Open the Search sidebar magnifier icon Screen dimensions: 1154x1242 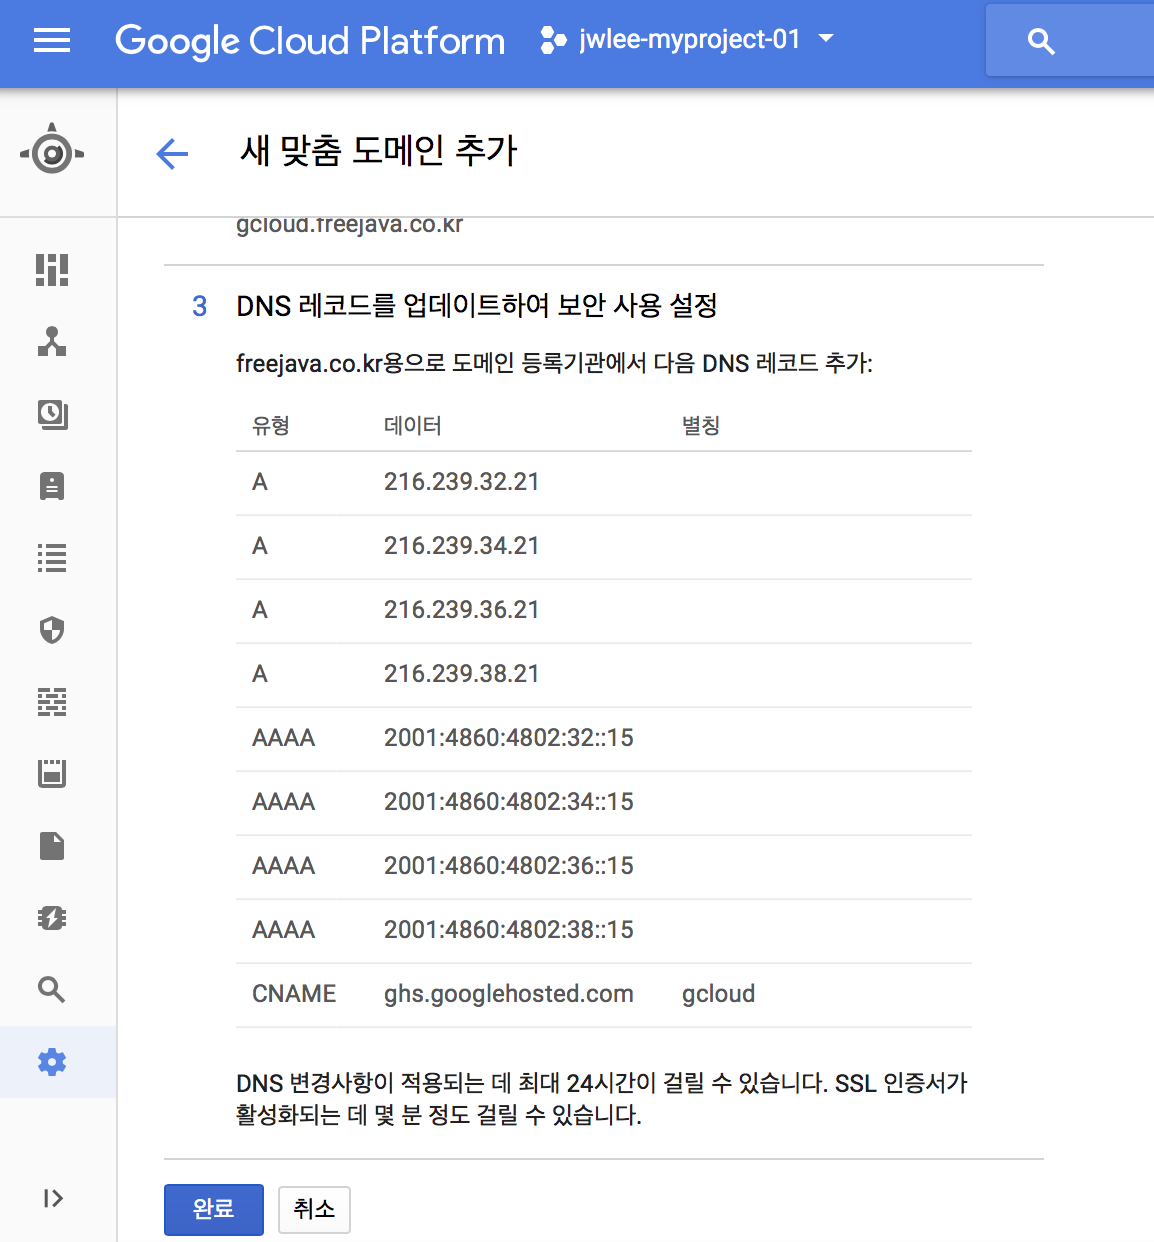[52, 990]
